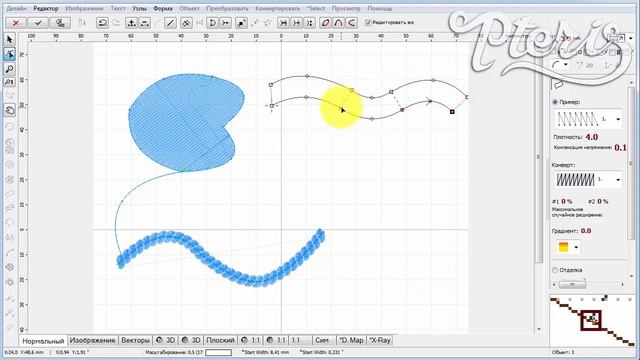640x360 pixels.
Task: Select the arrow pointer tool
Action: (x=10, y=40)
